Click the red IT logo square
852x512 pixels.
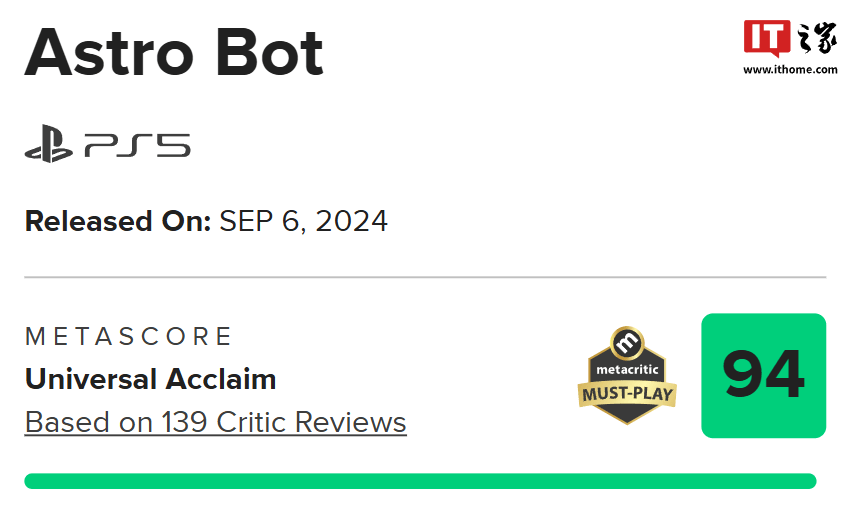click(x=767, y=38)
